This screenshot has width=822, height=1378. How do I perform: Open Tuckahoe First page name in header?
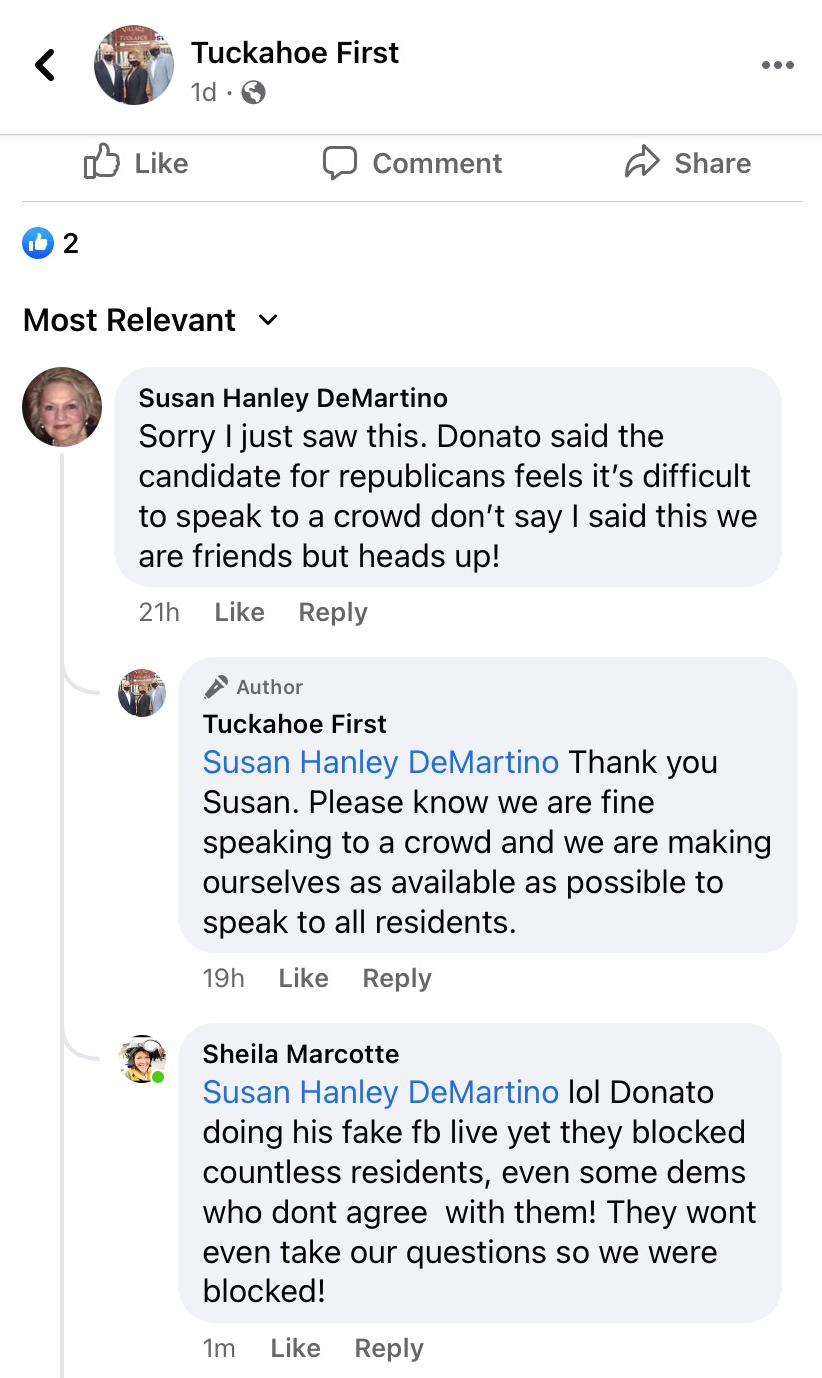coord(295,53)
